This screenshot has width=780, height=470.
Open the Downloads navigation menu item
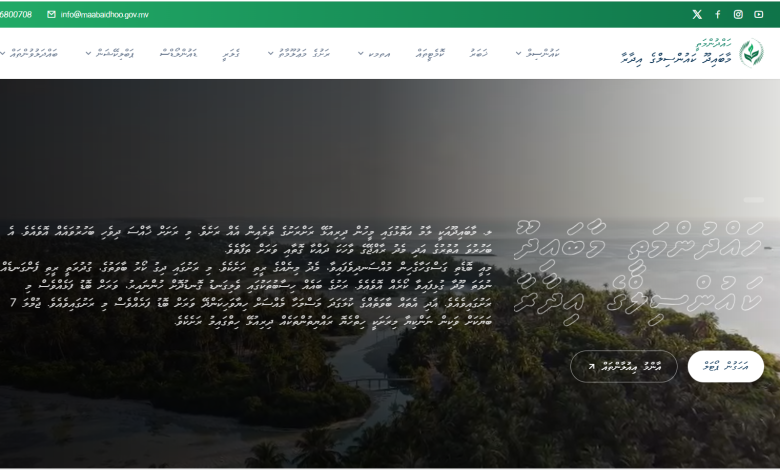[x=179, y=53]
